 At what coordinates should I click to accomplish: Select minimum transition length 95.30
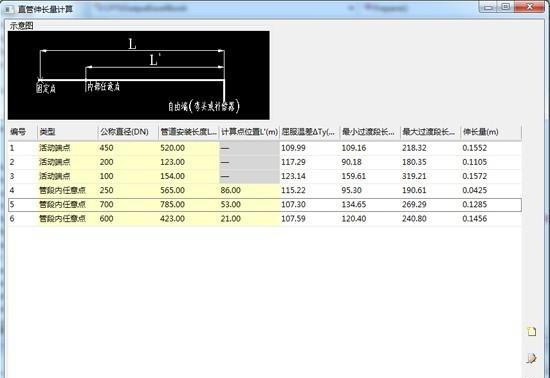click(x=352, y=190)
